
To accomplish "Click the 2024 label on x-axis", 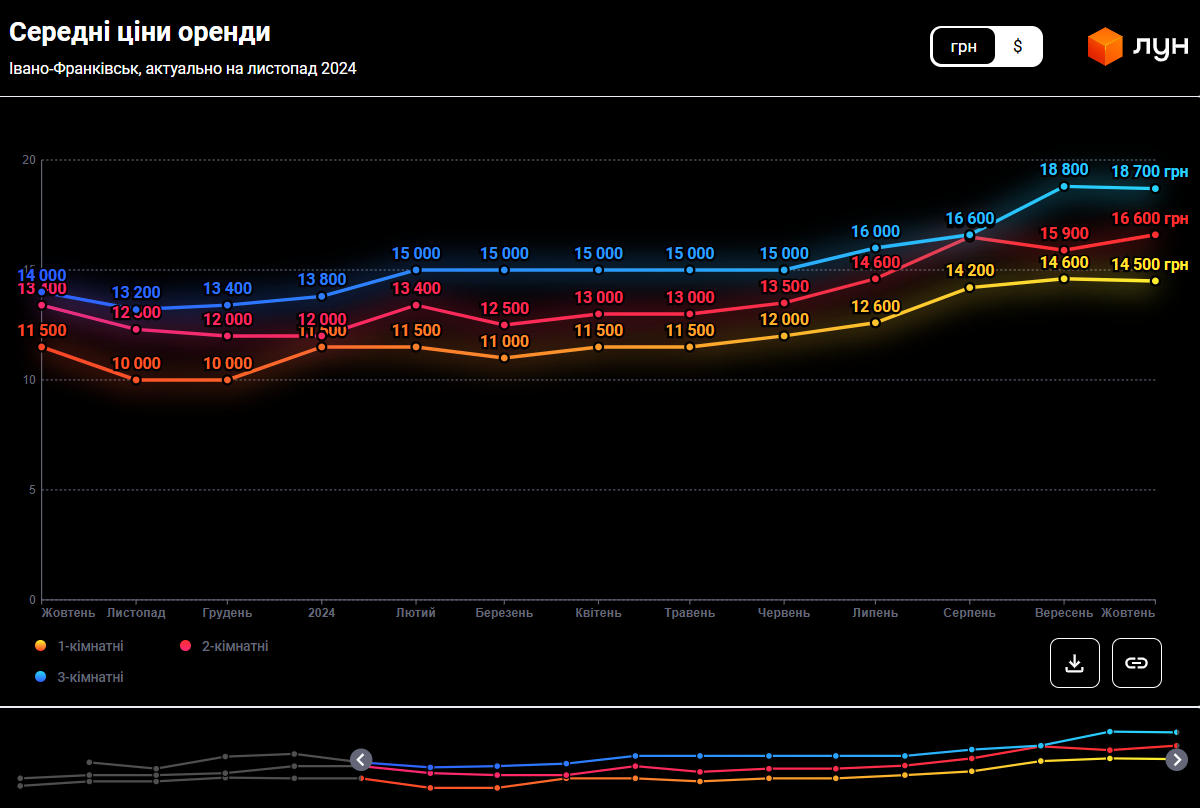I will point(321,613).
